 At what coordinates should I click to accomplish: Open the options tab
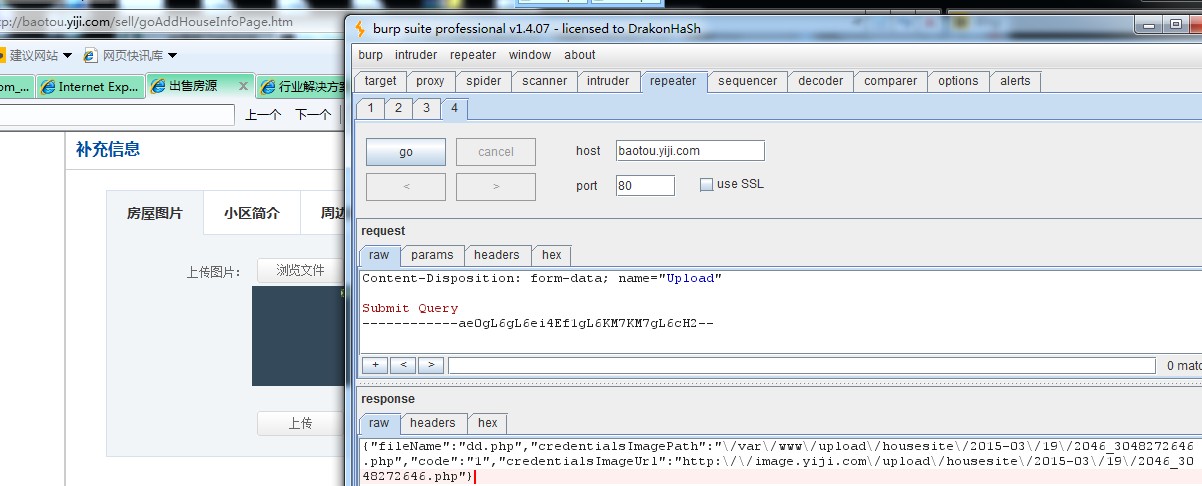click(x=958, y=81)
